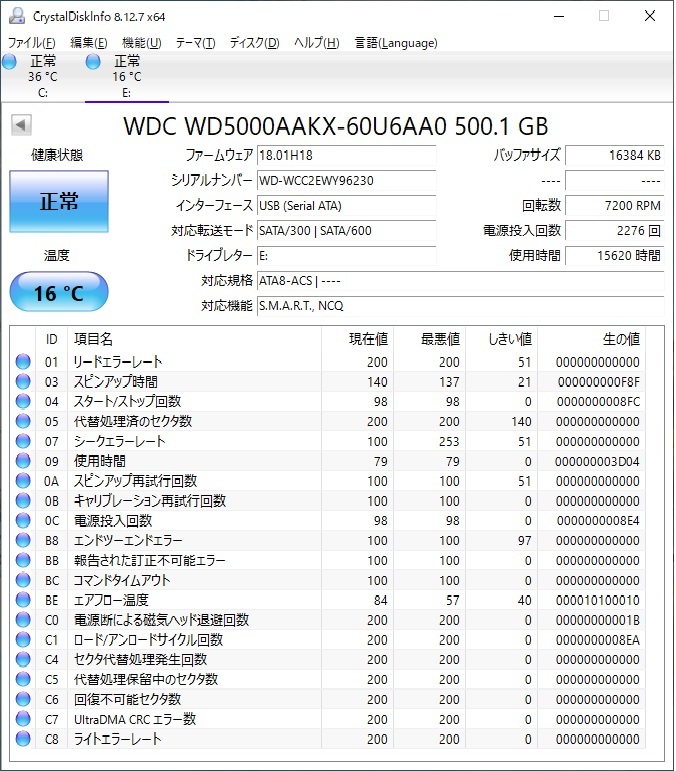Click the power on count field 2276 回
The width and height of the screenshot is (676, 771).
click(615, 231)
